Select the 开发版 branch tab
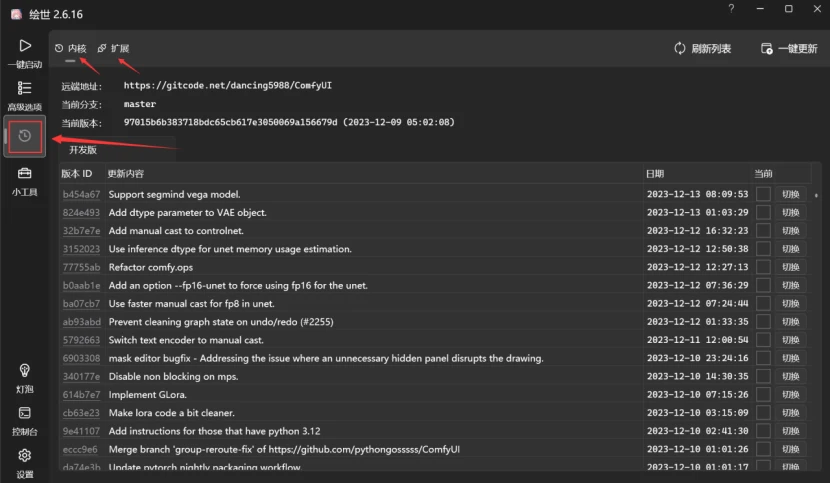Screen dimensions: 830x483 tap(83, 150)
